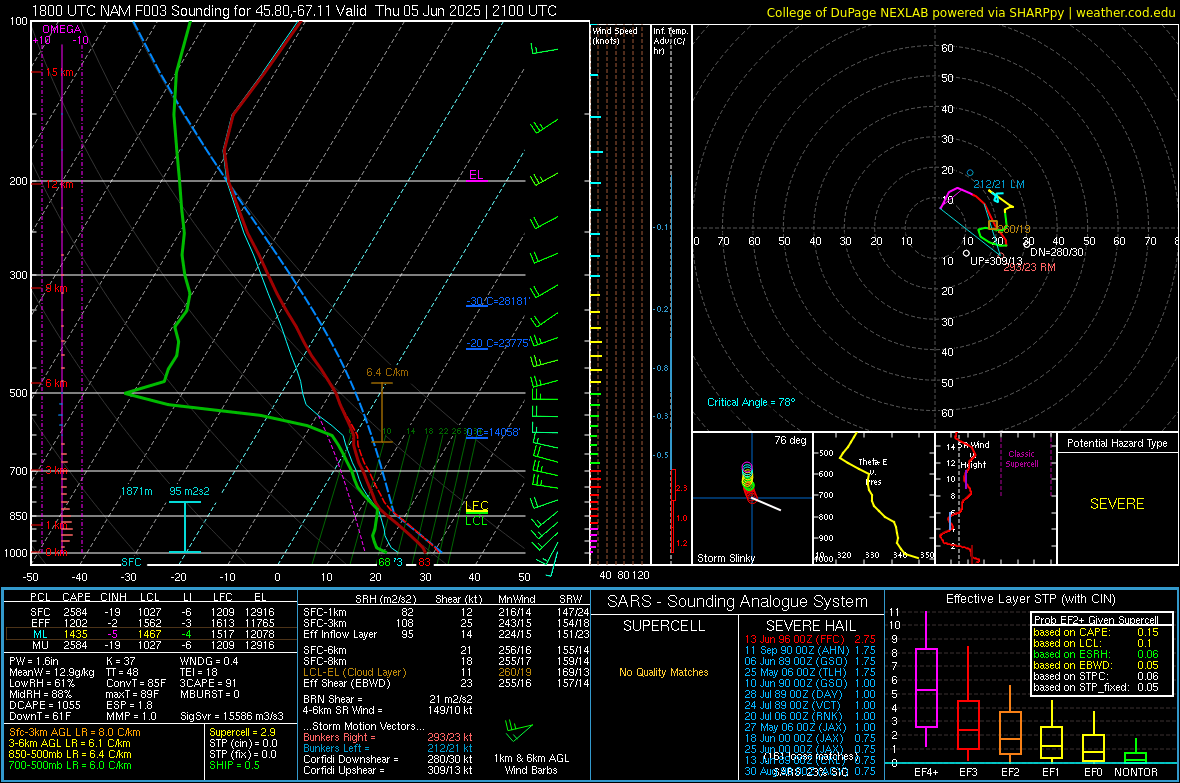Click the 'based on CAPE:' probability row
Image resolution: width=1180 pixels, height=783 pixels.
click(x=1096, y=632)
